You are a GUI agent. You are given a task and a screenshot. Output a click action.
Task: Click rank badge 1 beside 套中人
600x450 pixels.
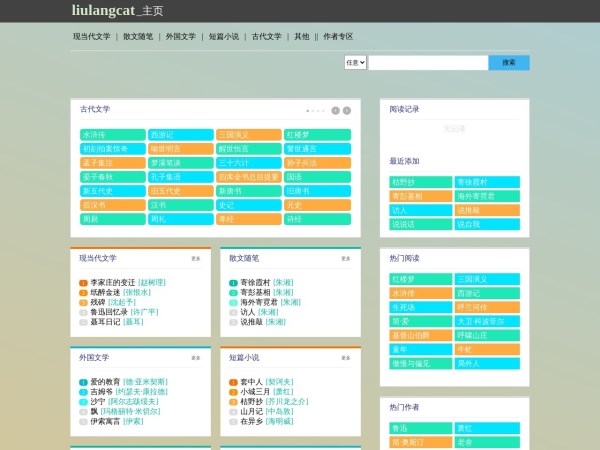point(233,382)
